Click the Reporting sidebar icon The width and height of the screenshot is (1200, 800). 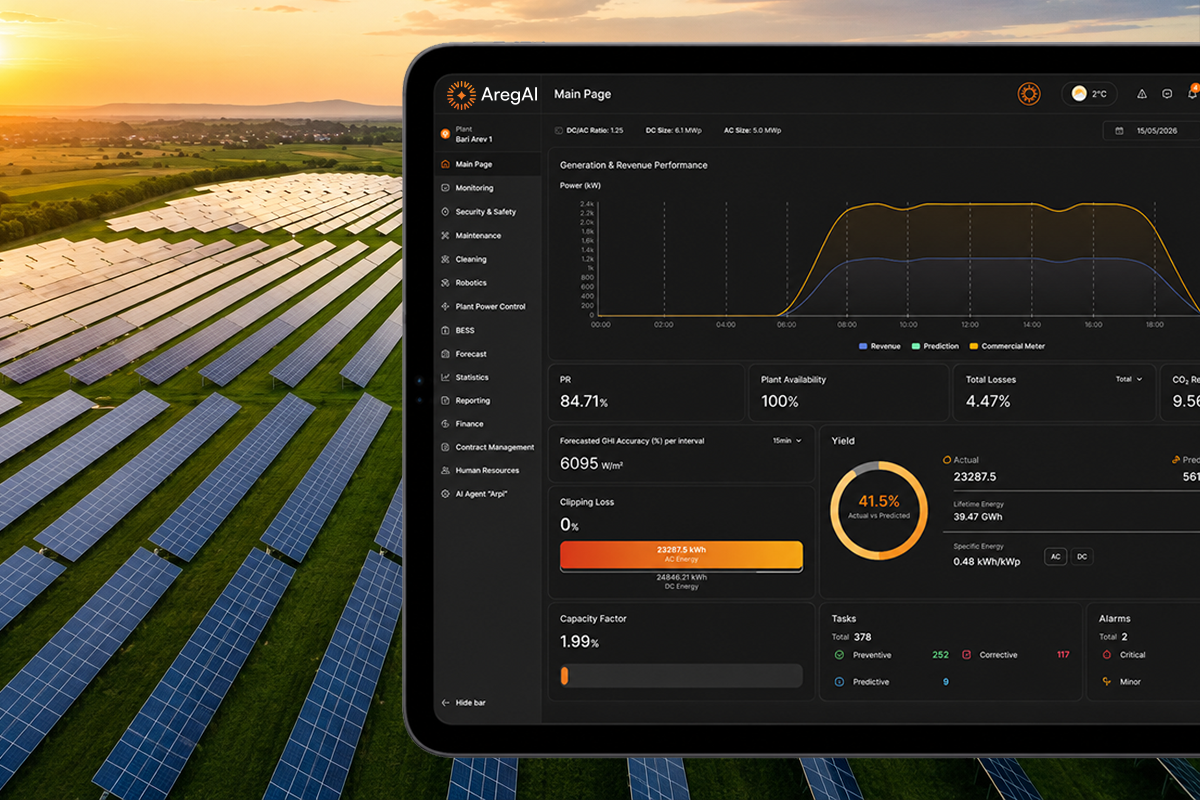coord(446,401)
